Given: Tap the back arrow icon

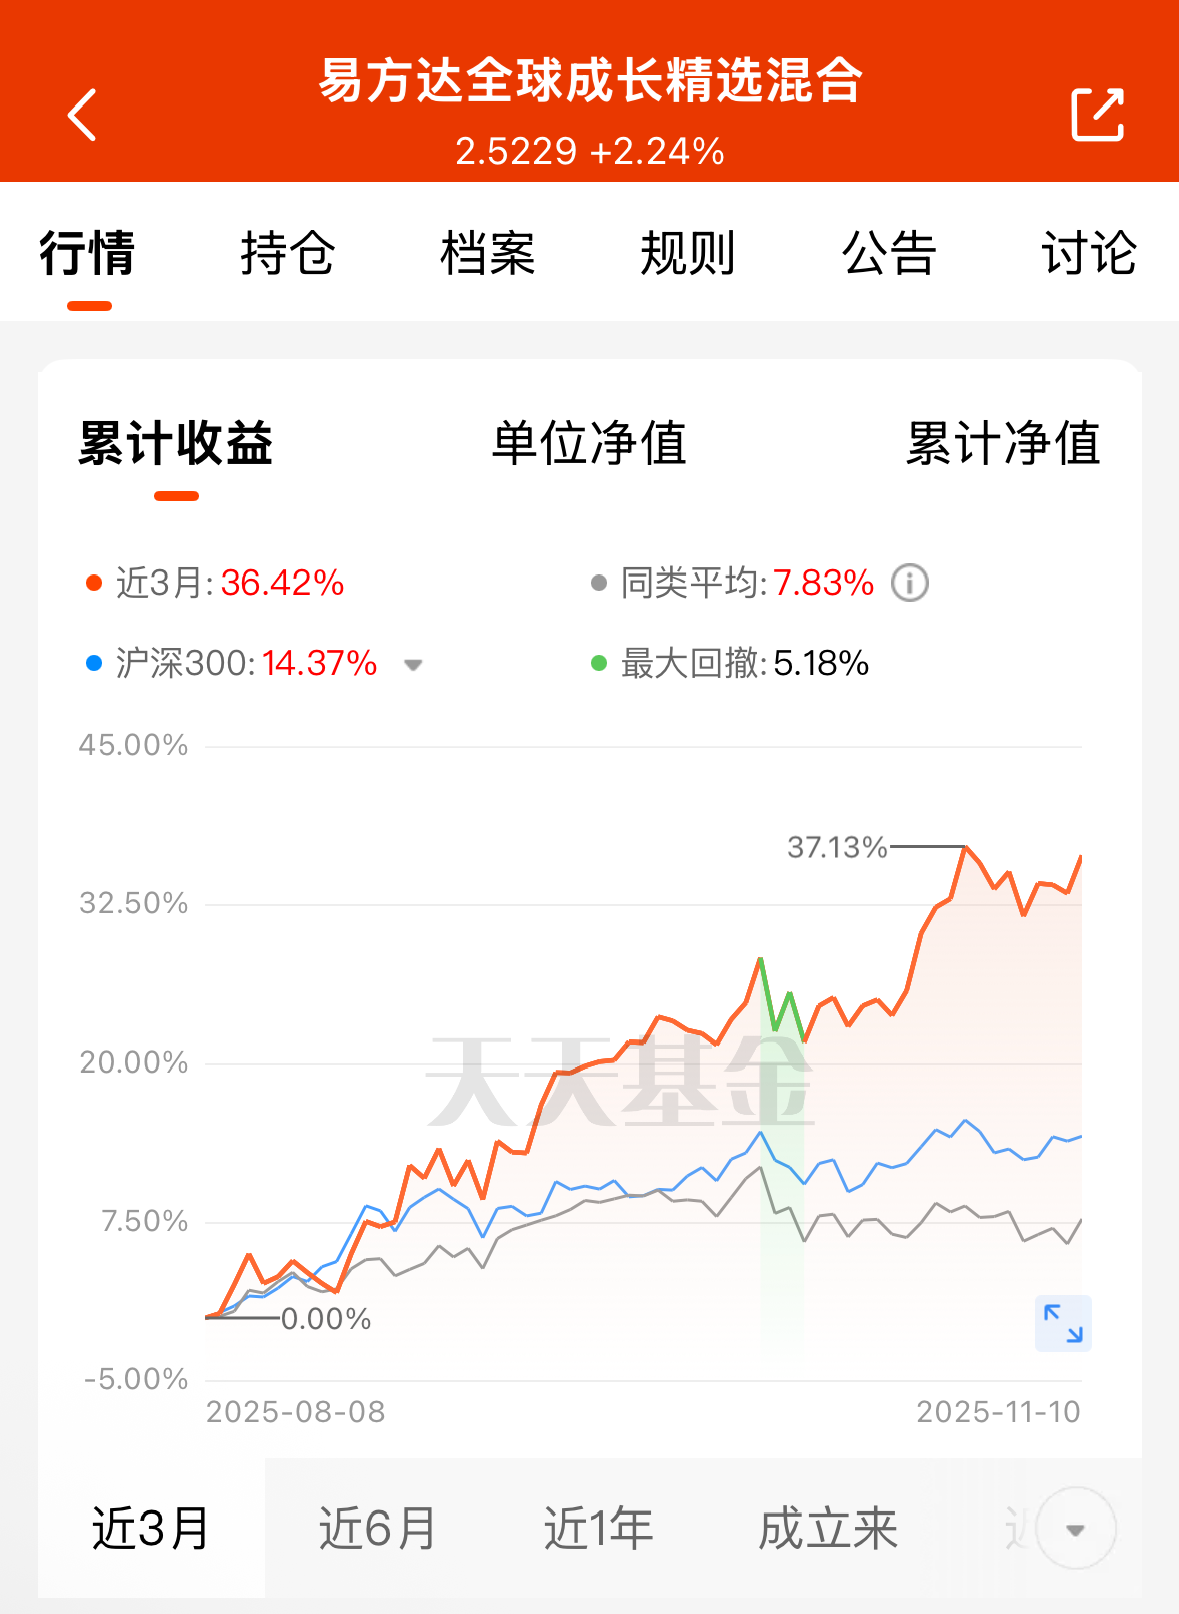Looking at the screenshot, I should (x=82, y=115).
